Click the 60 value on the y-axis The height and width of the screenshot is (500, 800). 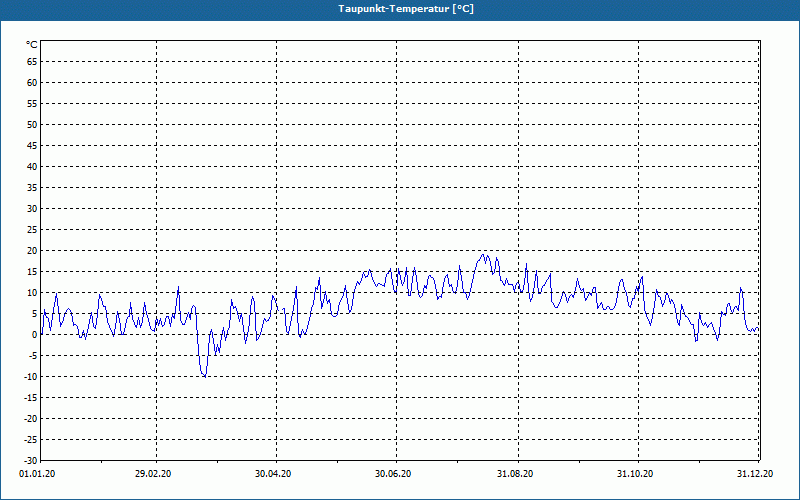pyautogui.click(x=32, y=83)
